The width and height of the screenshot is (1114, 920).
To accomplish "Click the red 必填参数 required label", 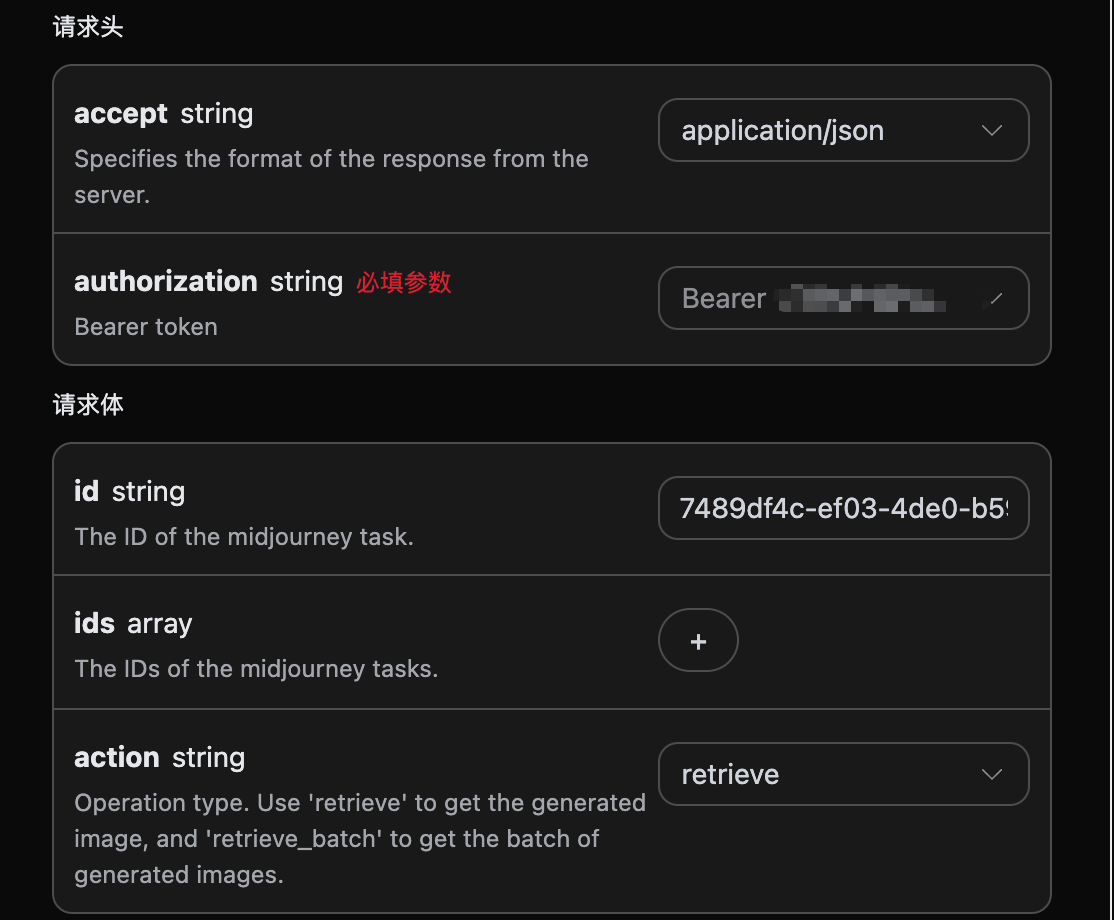I will (404, 283).
